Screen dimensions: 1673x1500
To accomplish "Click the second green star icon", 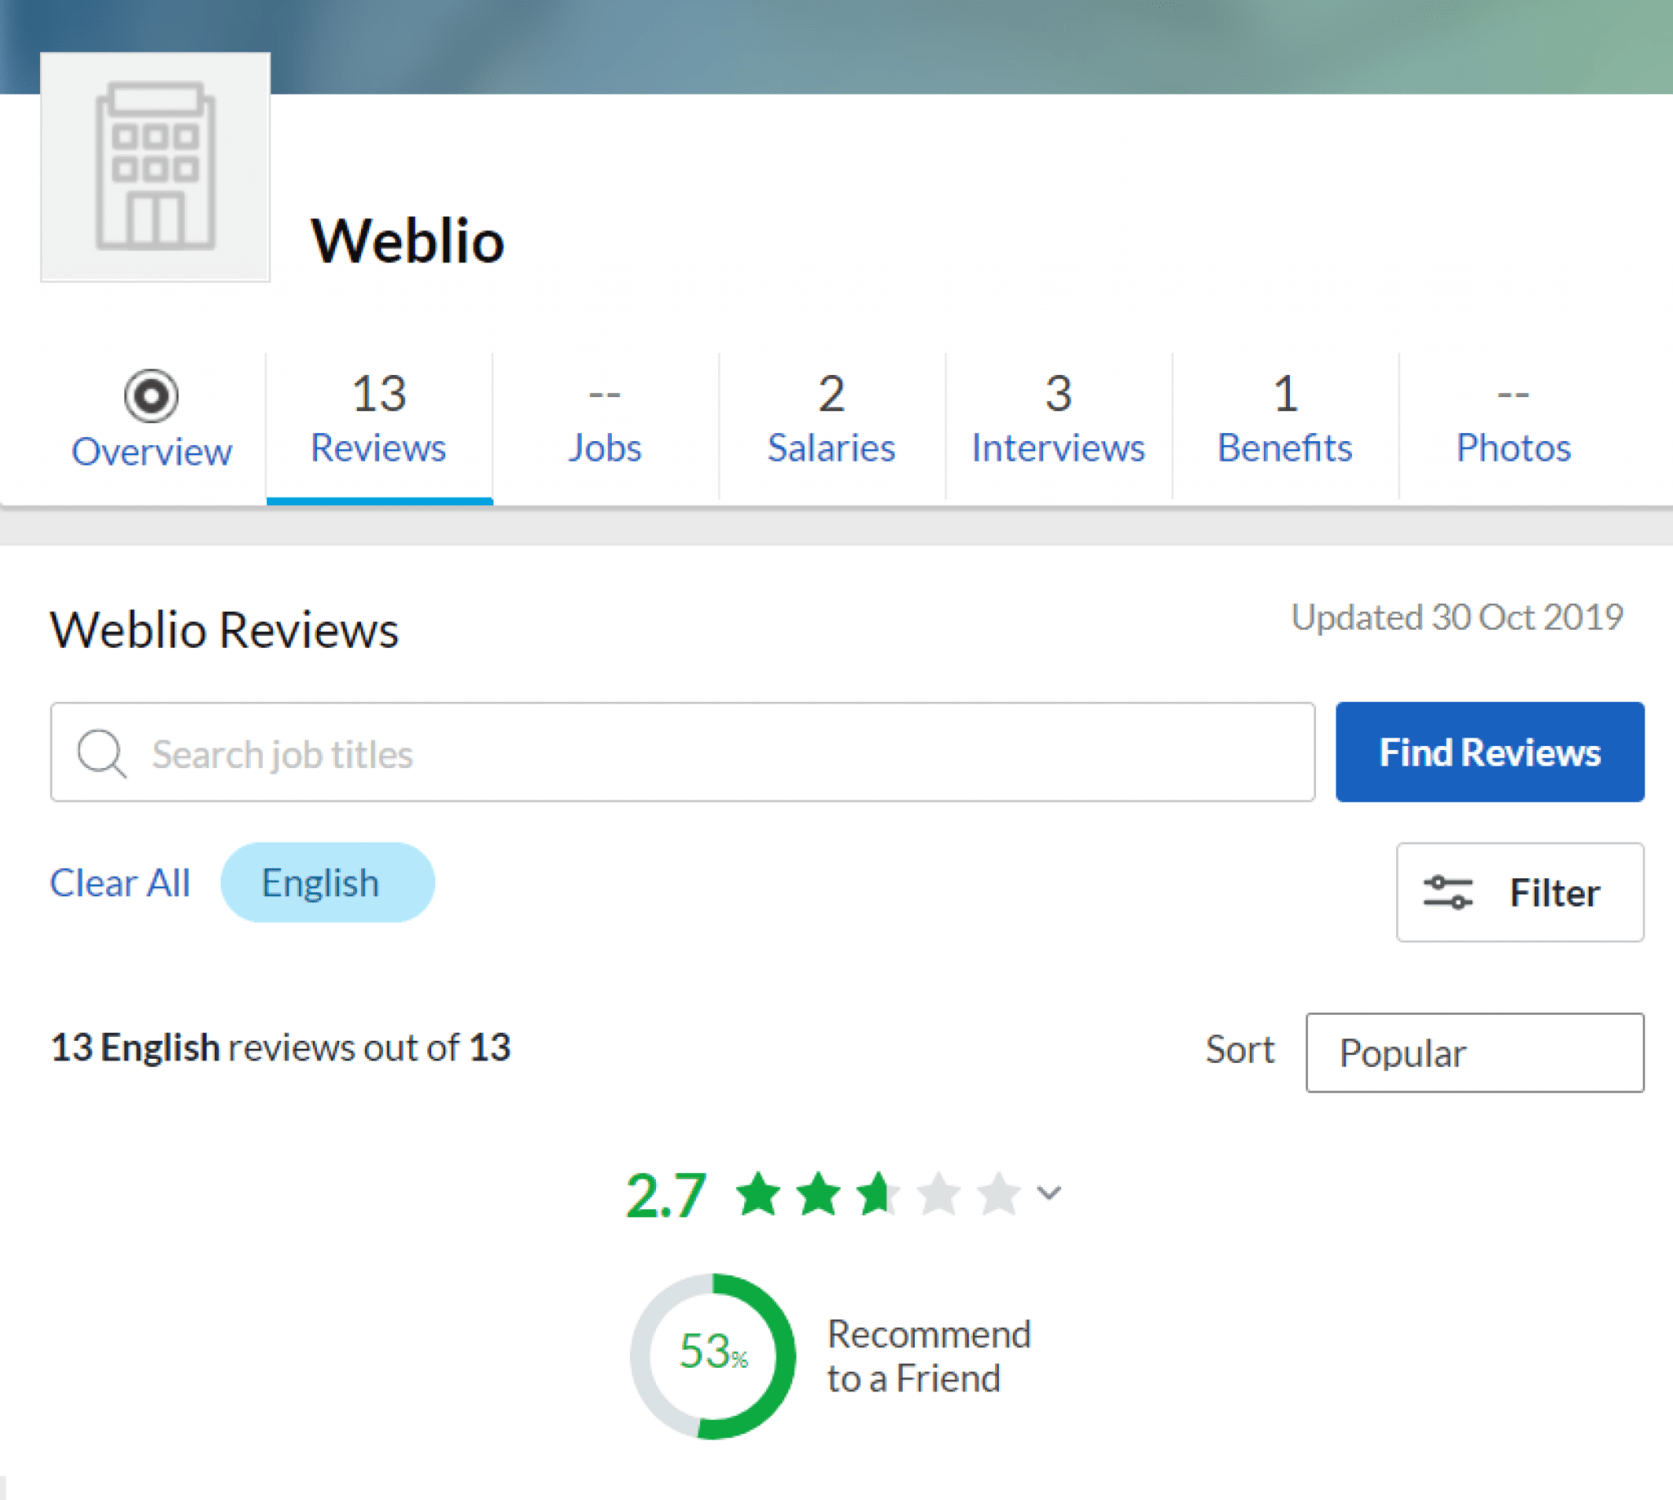I will click(x=819, y=1192).
